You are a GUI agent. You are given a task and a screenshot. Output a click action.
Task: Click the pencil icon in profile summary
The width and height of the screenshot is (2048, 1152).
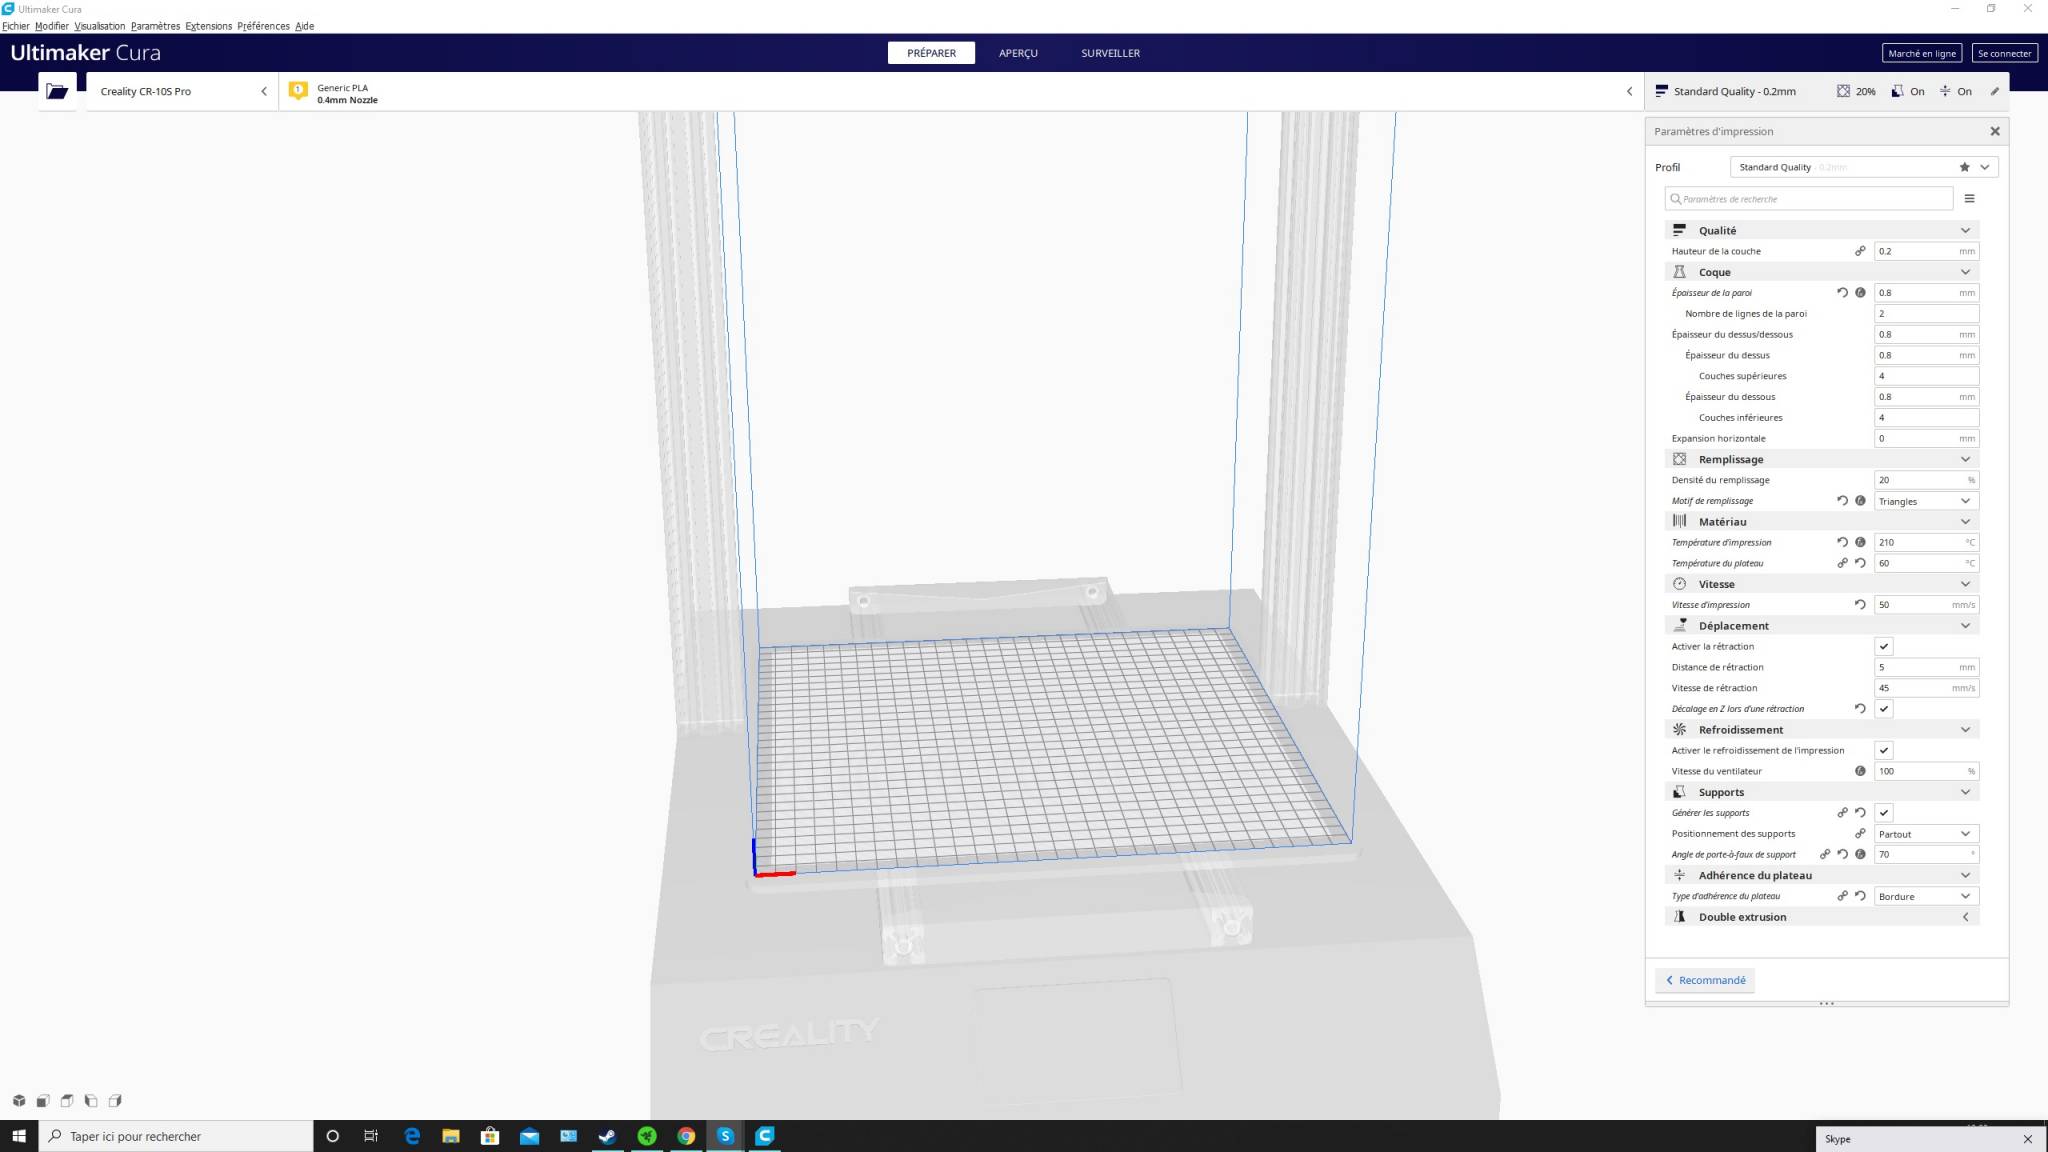click(1994, 91)
